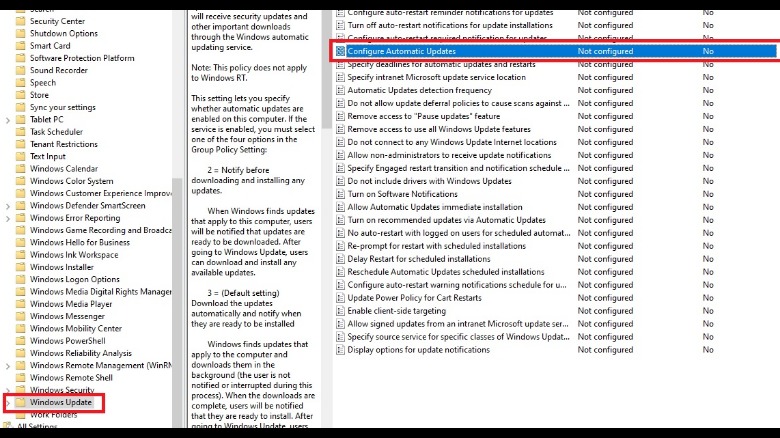The width and height of the screenshot is (780, 438).
Task: Select Remove access to use all Windows Update features
Action: pyautogui.click(x=439, y=129)
